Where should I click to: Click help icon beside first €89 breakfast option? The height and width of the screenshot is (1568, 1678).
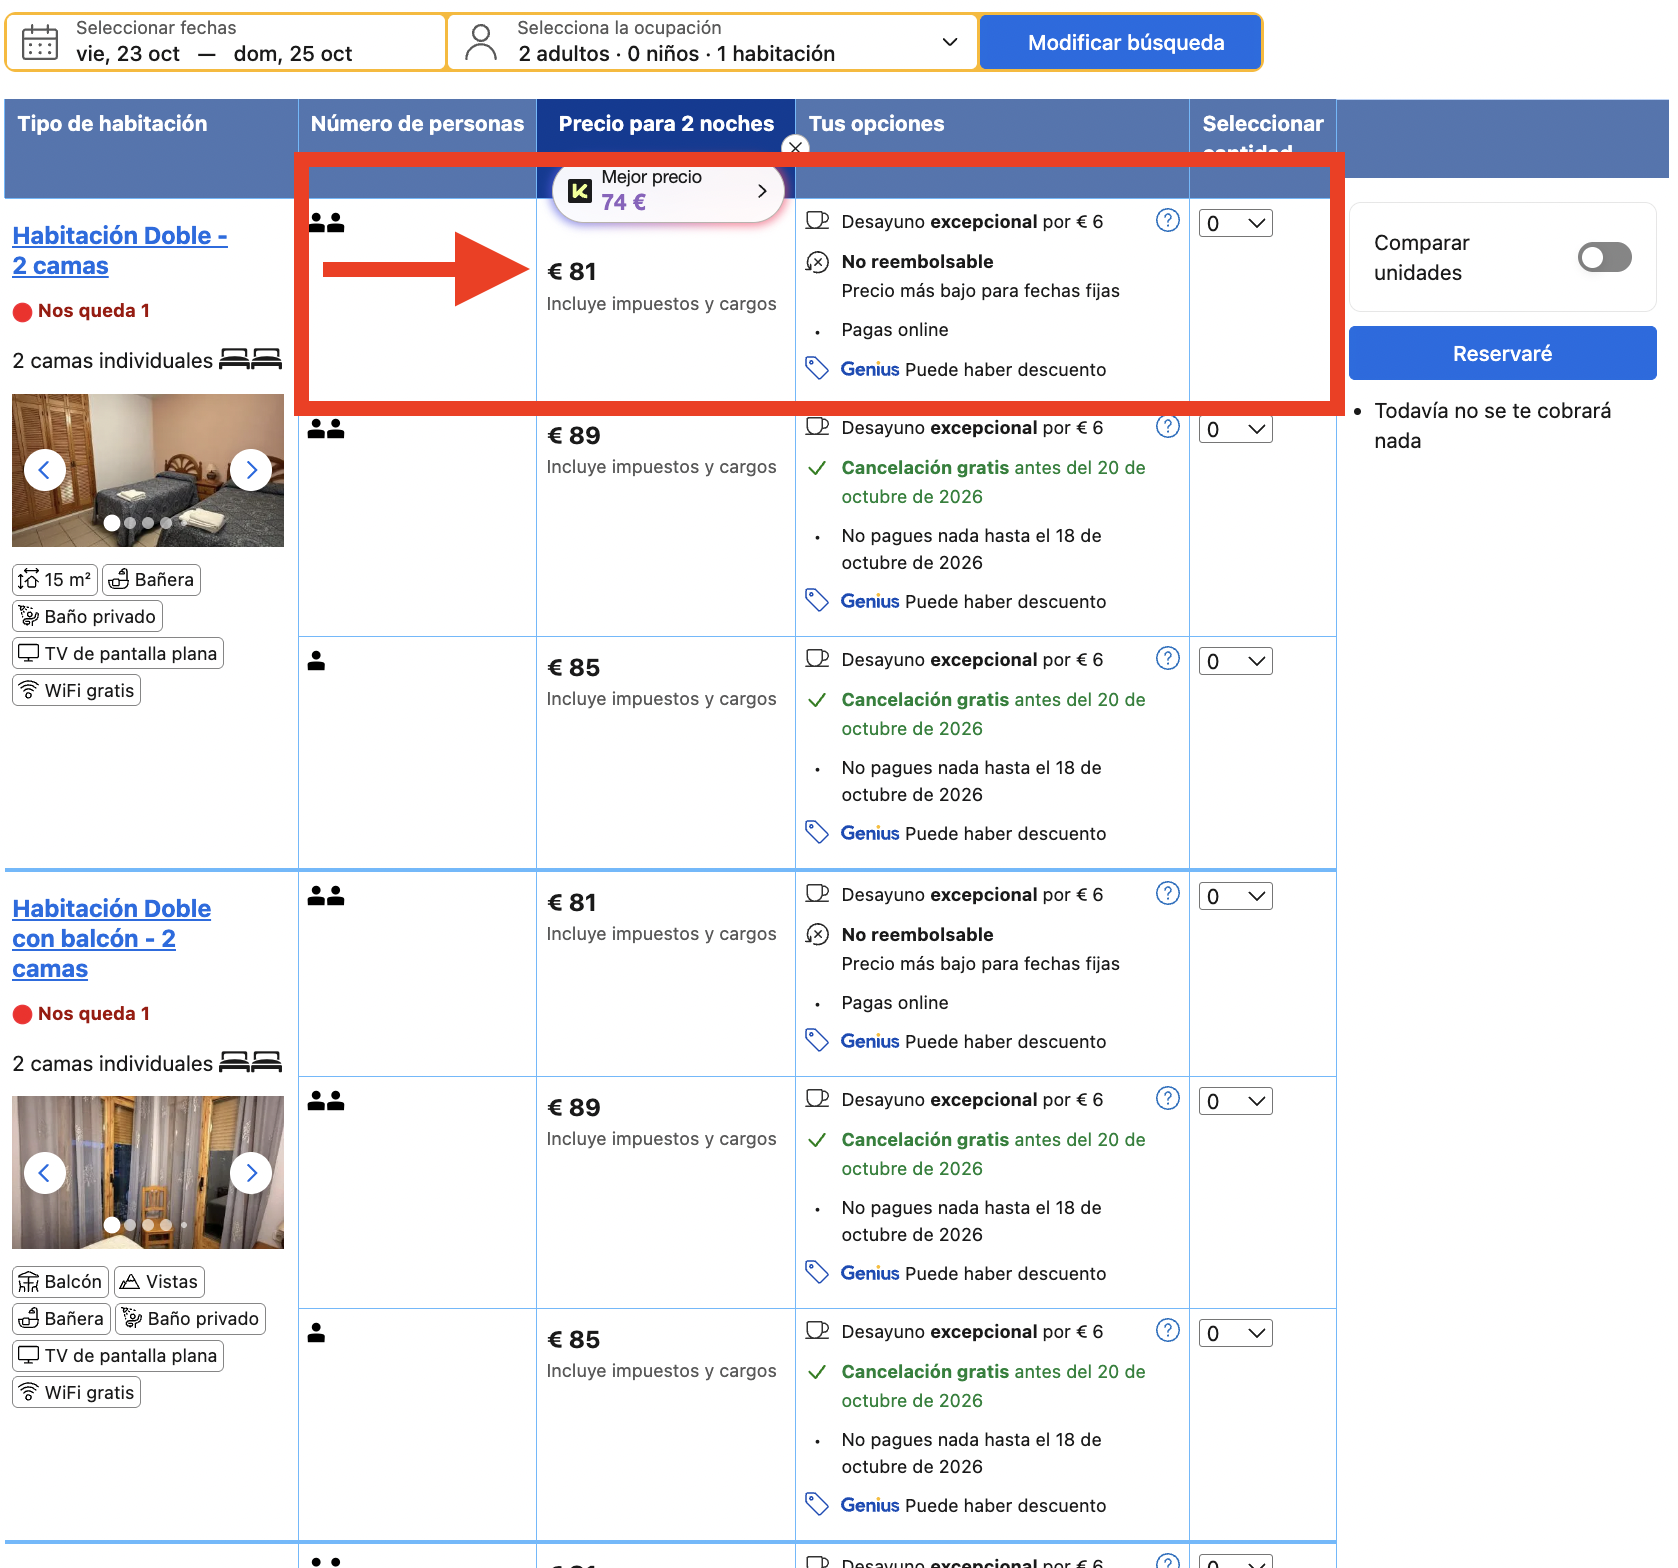(x=1167, y=426)
